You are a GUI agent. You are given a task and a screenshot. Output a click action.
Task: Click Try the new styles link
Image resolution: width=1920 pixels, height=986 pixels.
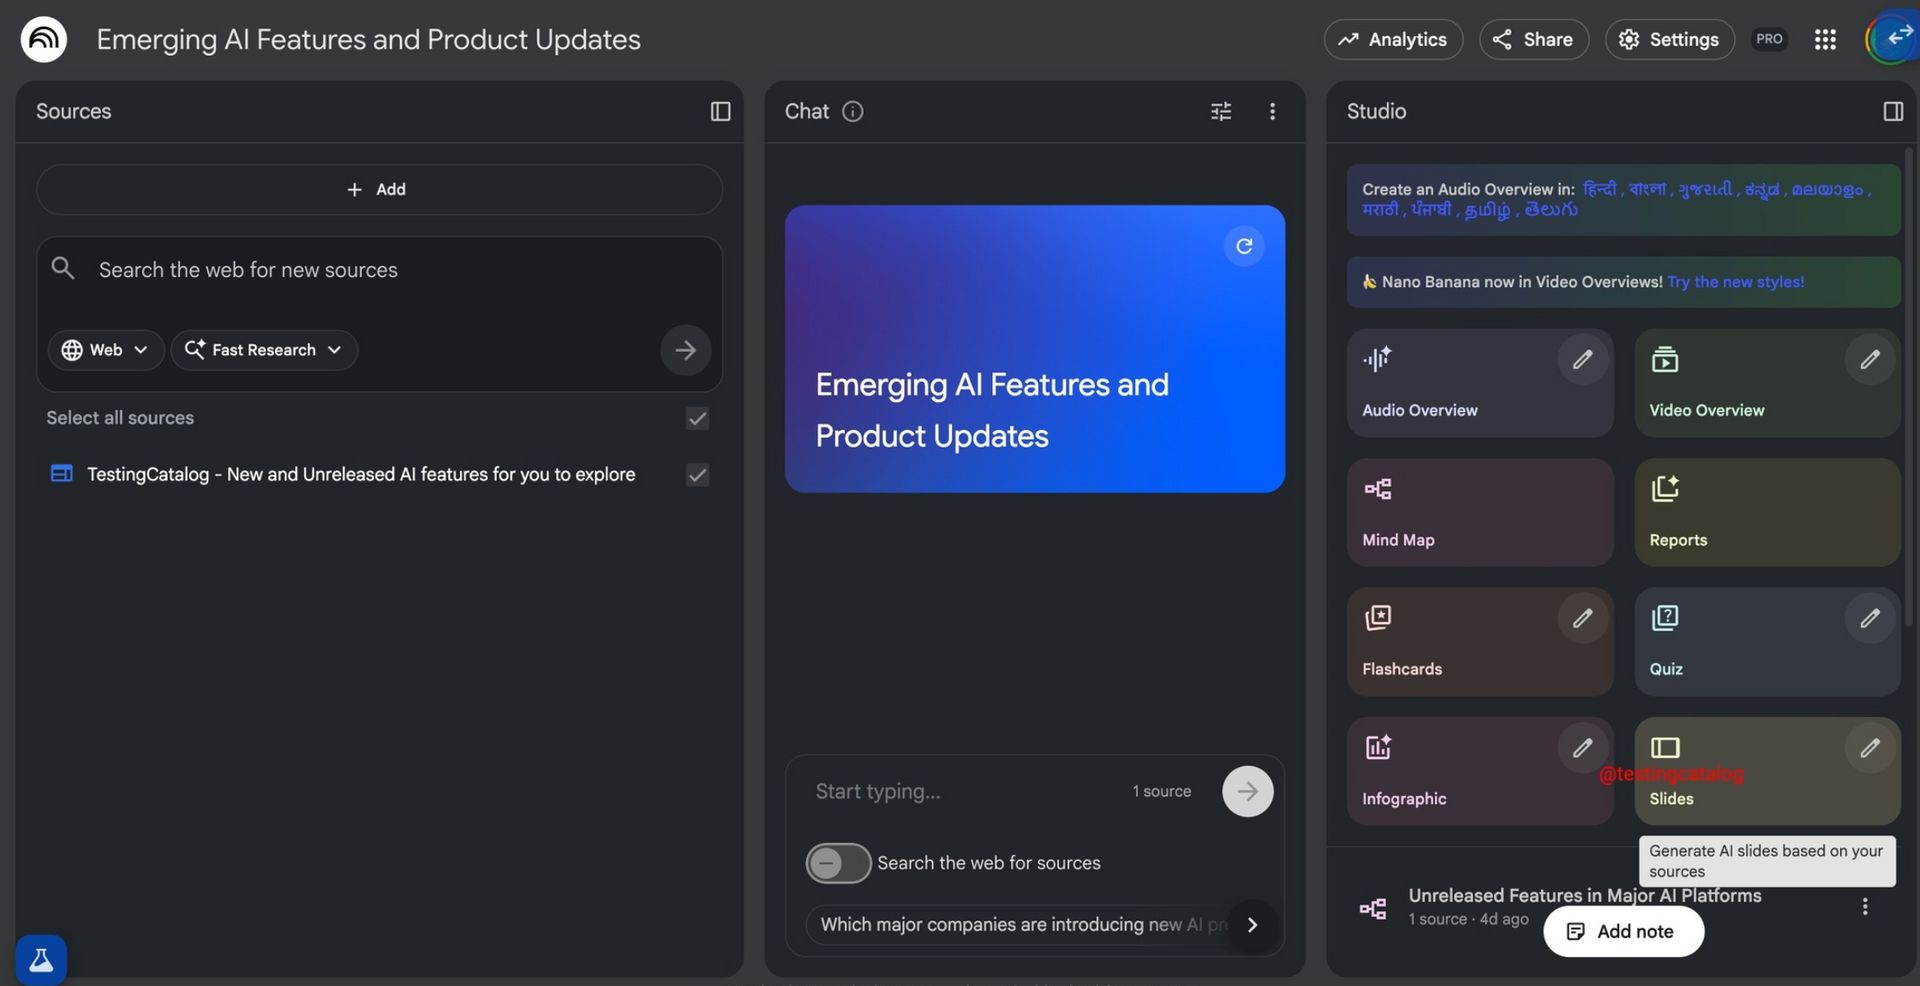(x=1735, y=282)
